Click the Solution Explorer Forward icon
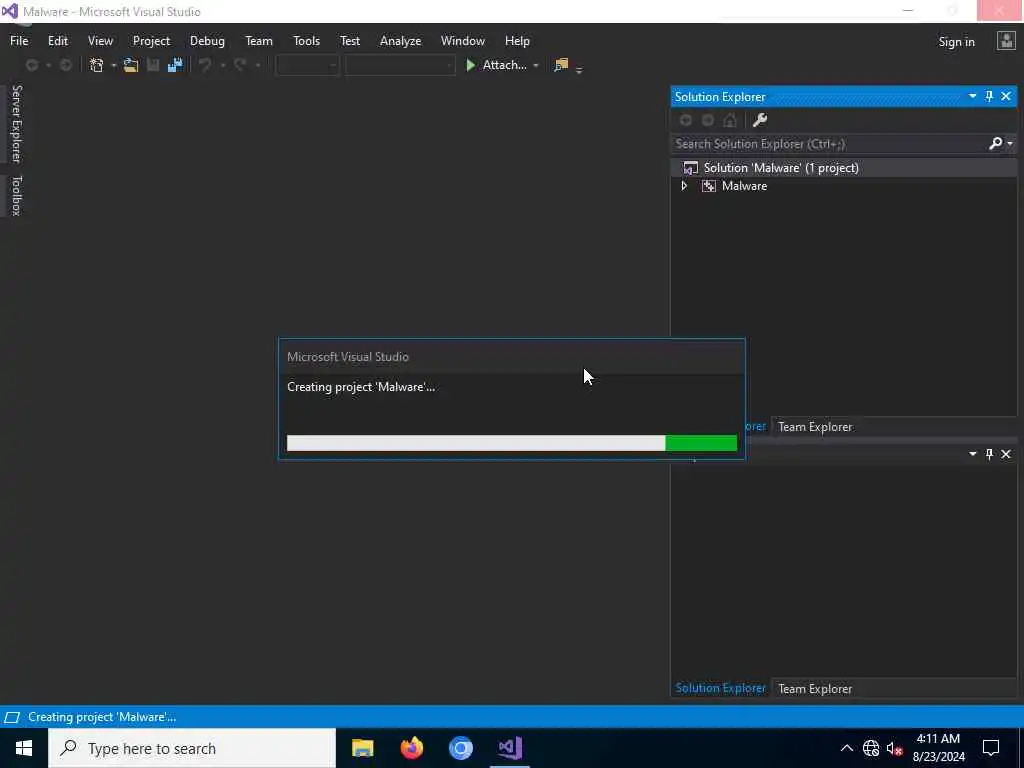The width and height of the screenshot is (1024, 768). 708,120
